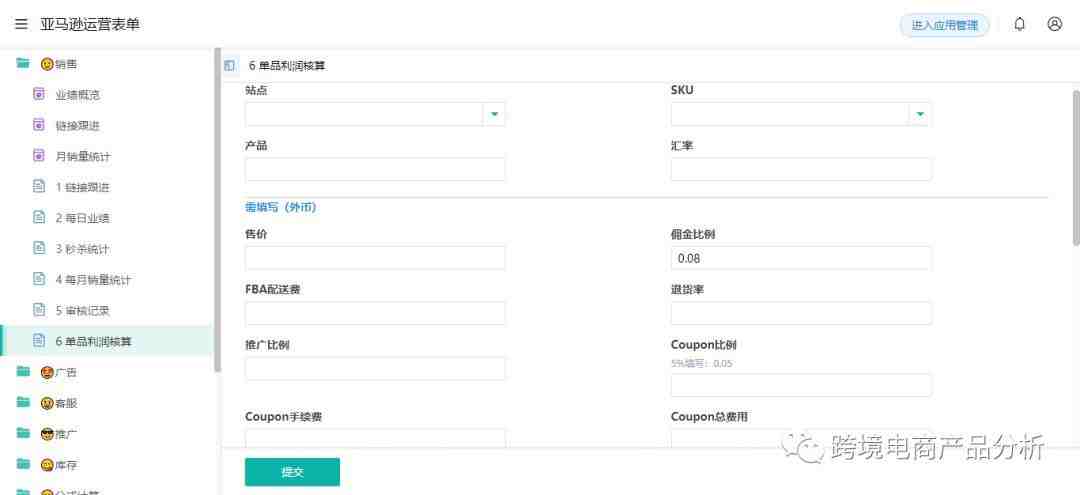Submit the form with 提交
This screenshot has height=495, width=1080.
pos(292,472)
